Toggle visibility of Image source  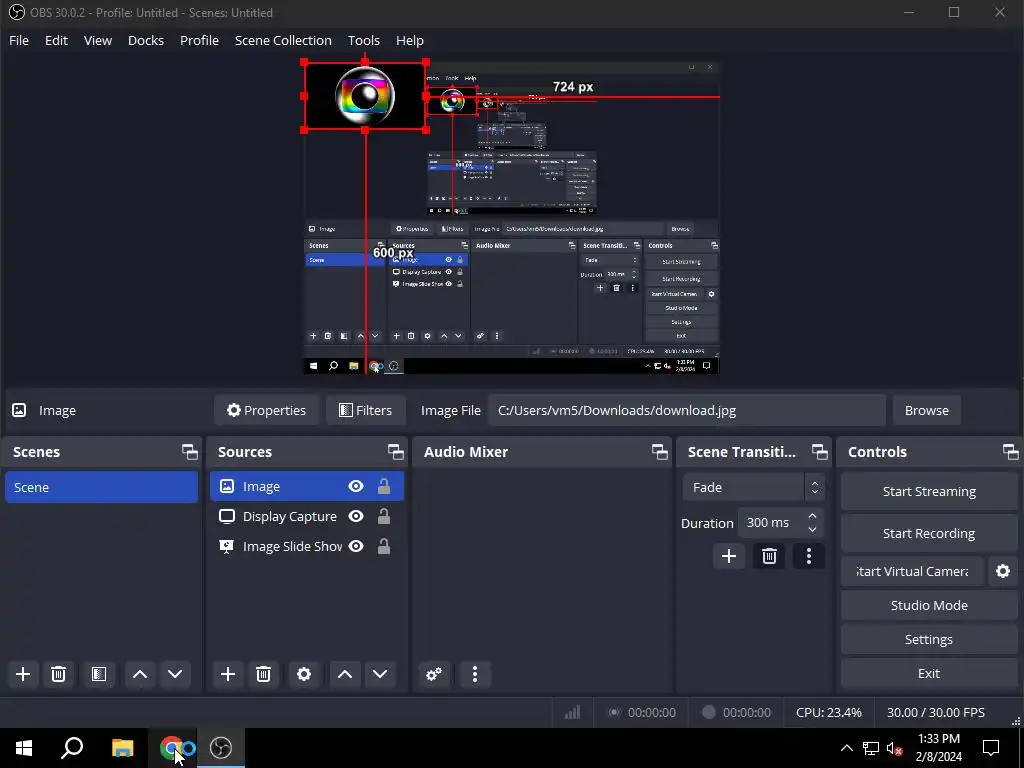pyautogui.click(x=356, y=486)
